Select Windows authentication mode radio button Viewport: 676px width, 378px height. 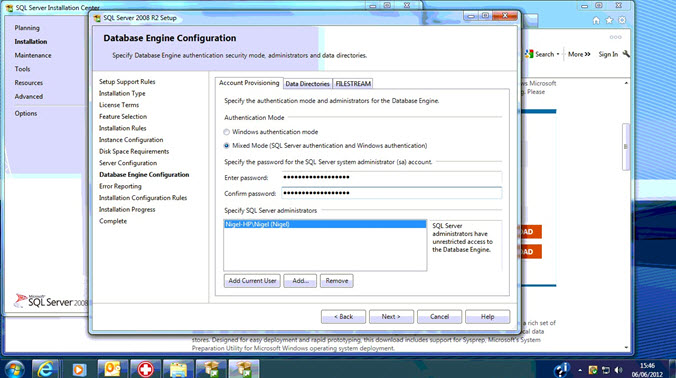click(226, 132)
